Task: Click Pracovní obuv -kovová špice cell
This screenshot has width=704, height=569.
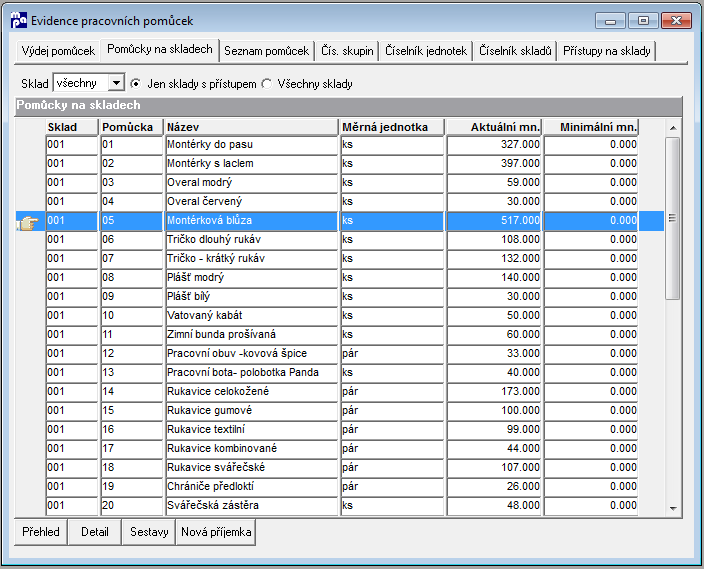Action: point(251,353)
